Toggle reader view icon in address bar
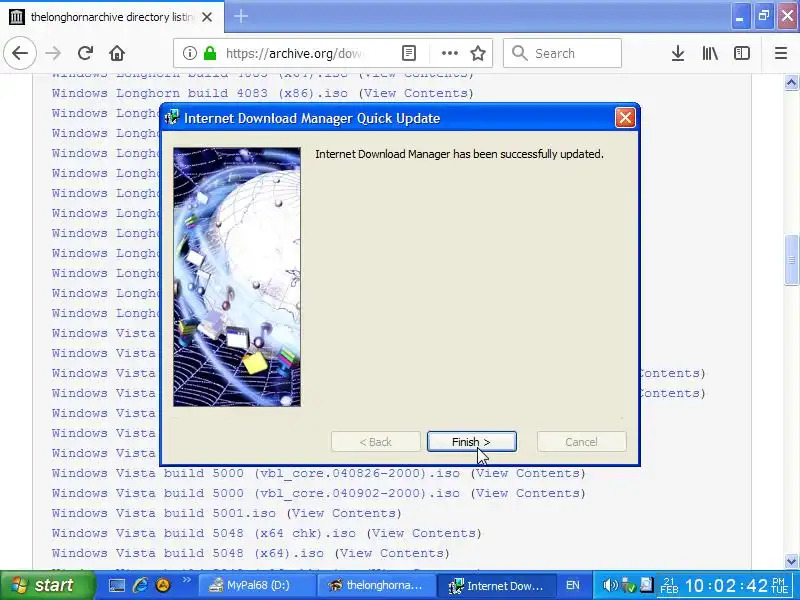 click(x=409, y=53)
